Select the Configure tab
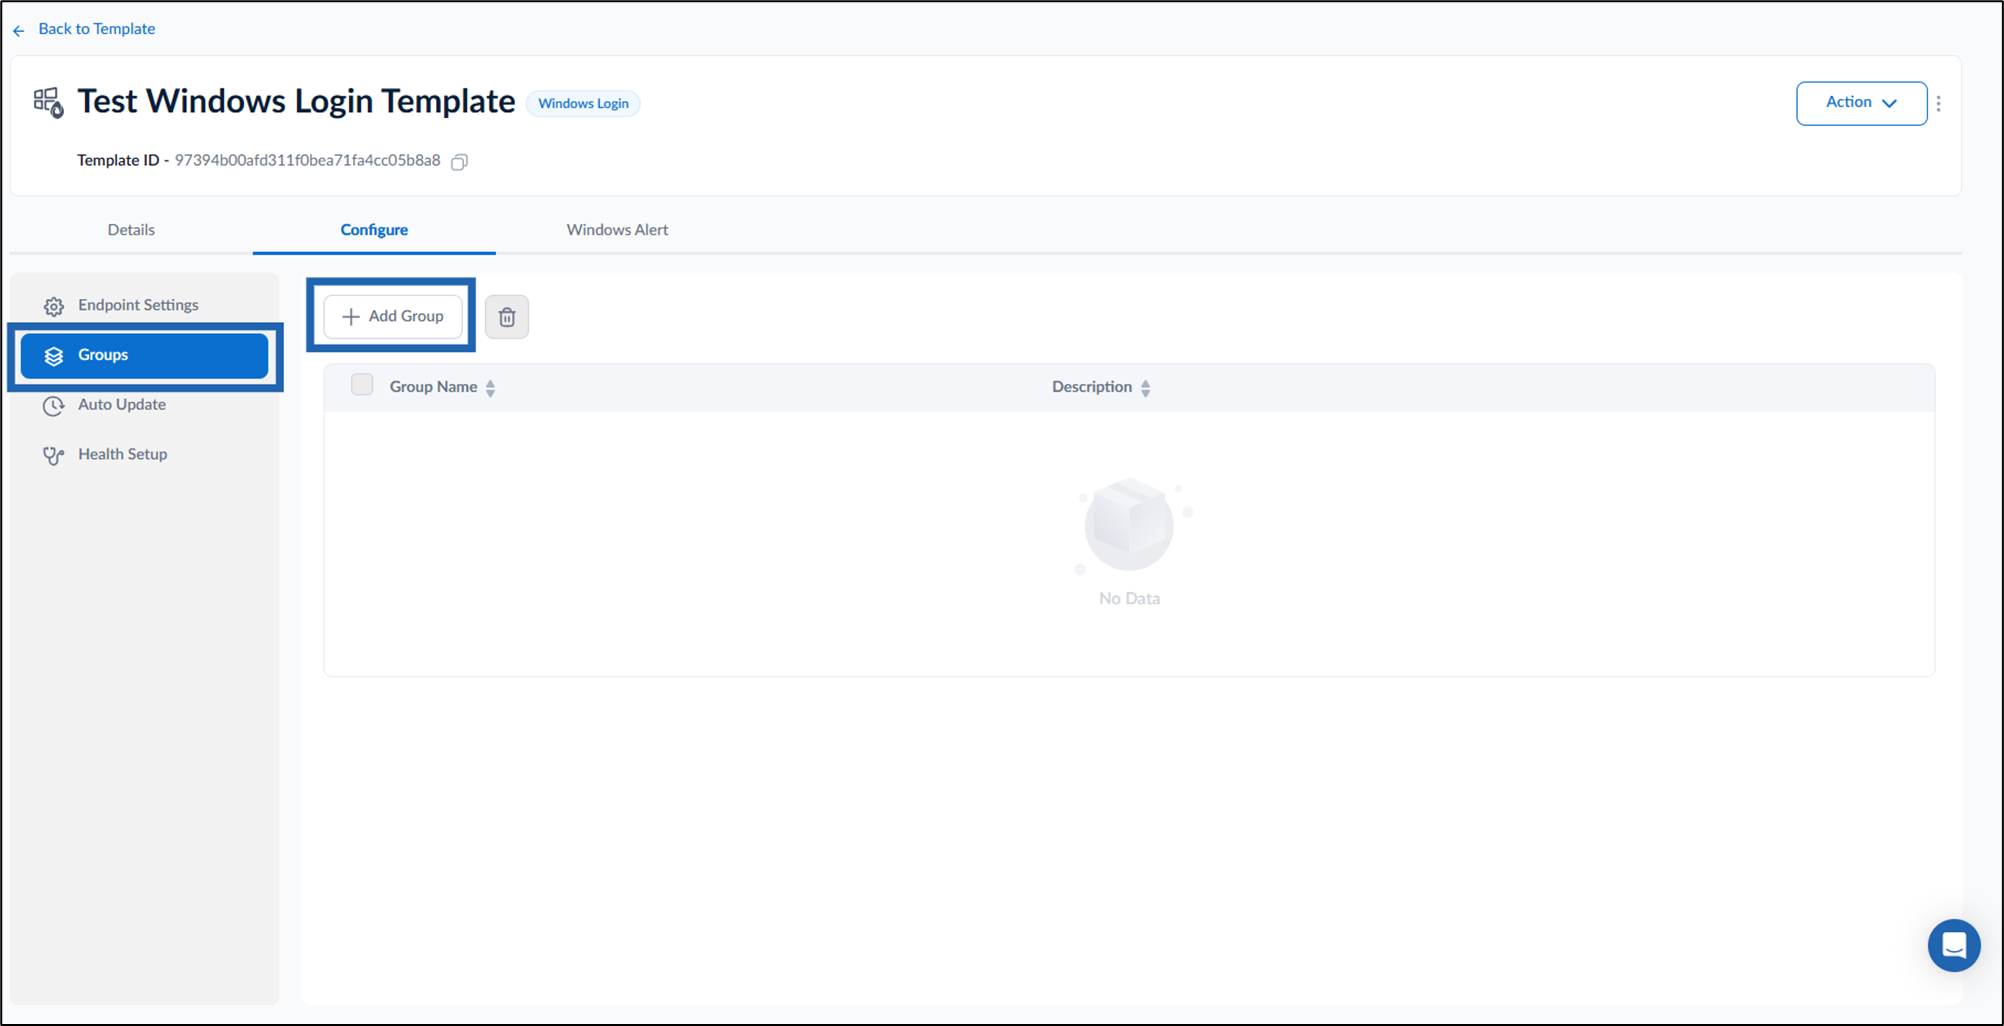The height and width of the screenshot is (1026, 2004). tap(374, 230)
